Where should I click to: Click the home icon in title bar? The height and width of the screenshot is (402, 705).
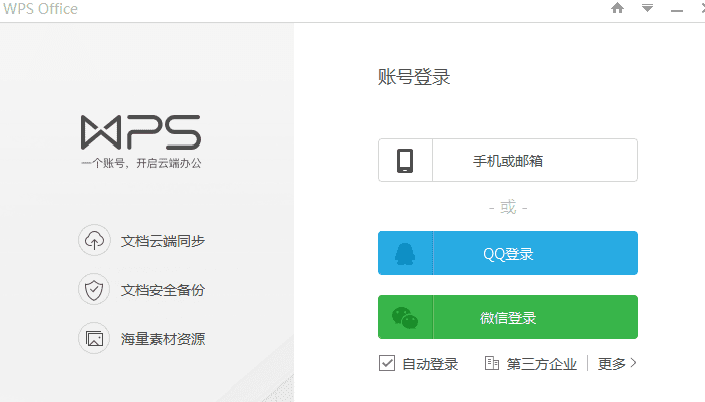[617, 8]
